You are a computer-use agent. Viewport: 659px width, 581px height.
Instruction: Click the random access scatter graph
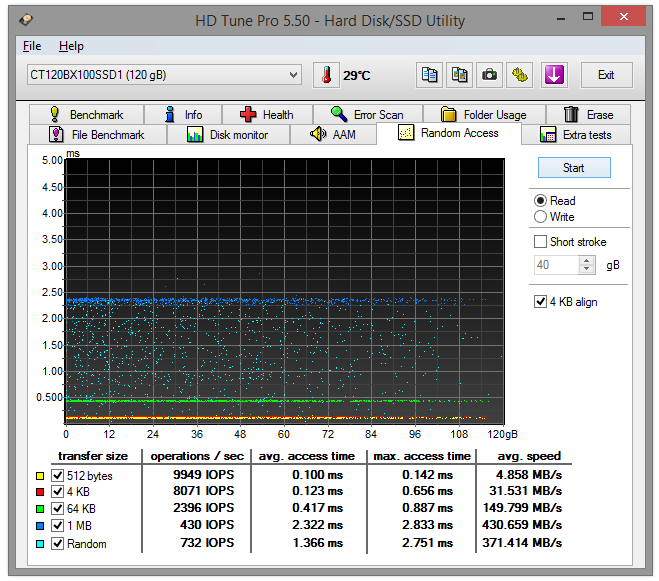pyautogui.click(x=285, y=291)
